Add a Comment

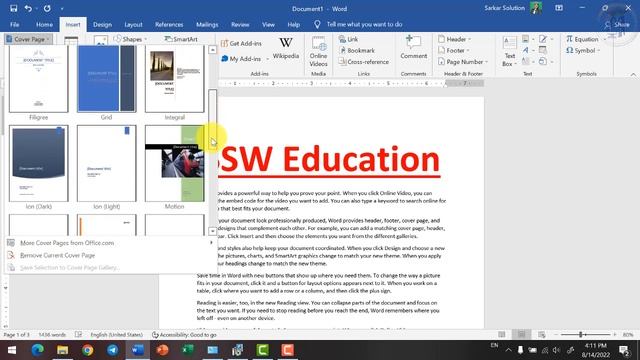pos(413,48)
